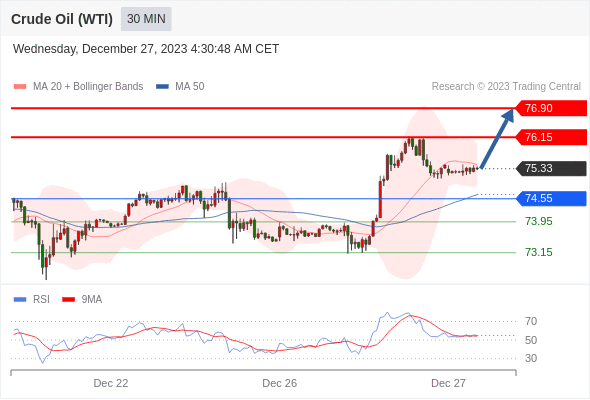
Task: Click the date and time text line
Action: click(x=146, y=49)
